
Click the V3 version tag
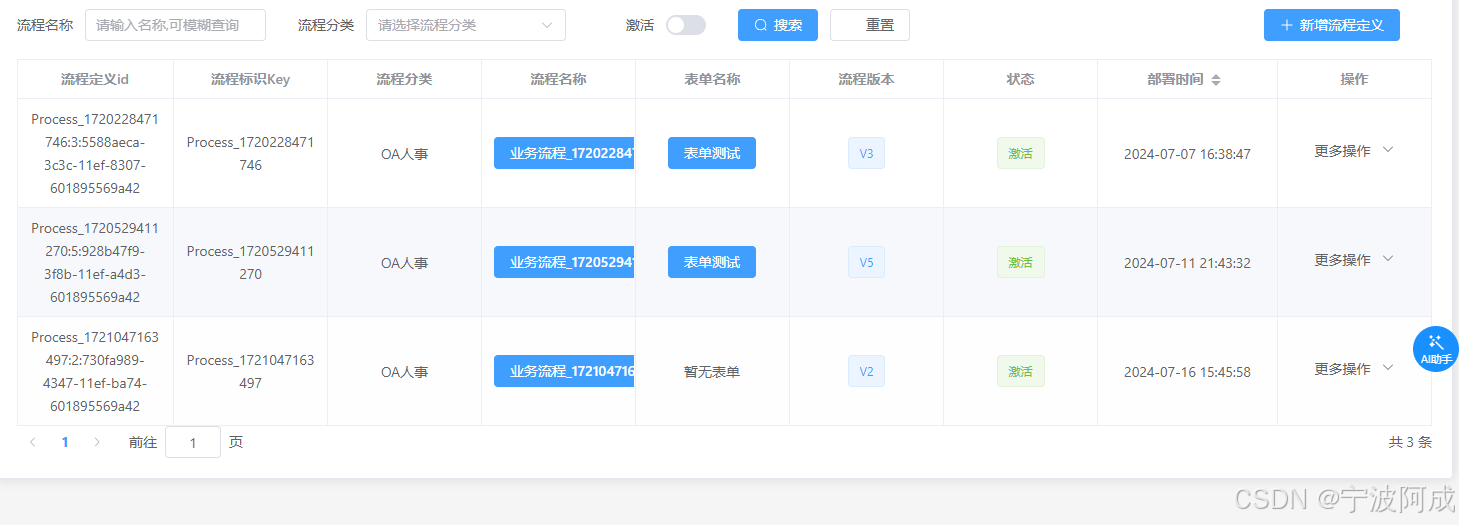(867, 153)
